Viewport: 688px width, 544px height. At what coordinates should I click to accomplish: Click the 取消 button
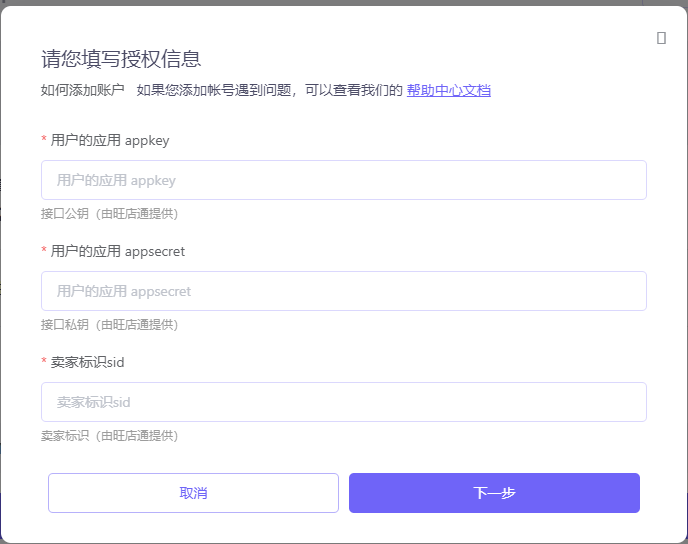click(194, 493)
